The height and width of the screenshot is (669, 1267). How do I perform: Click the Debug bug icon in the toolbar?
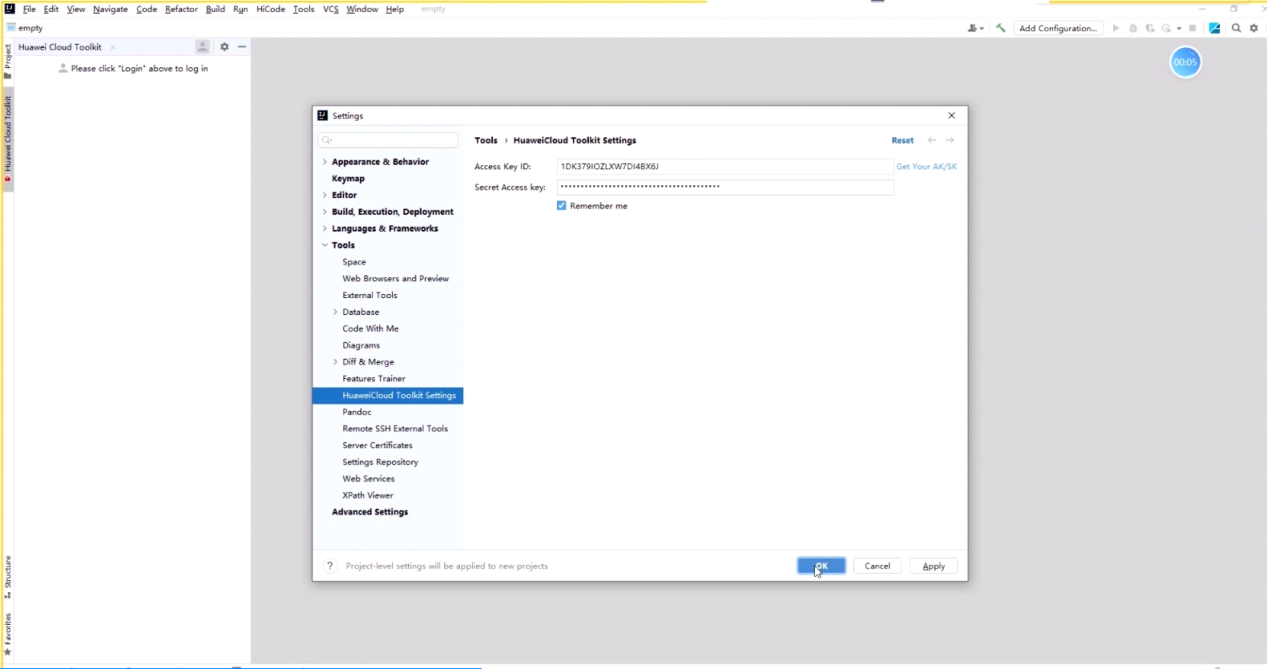click(1133, 28)
